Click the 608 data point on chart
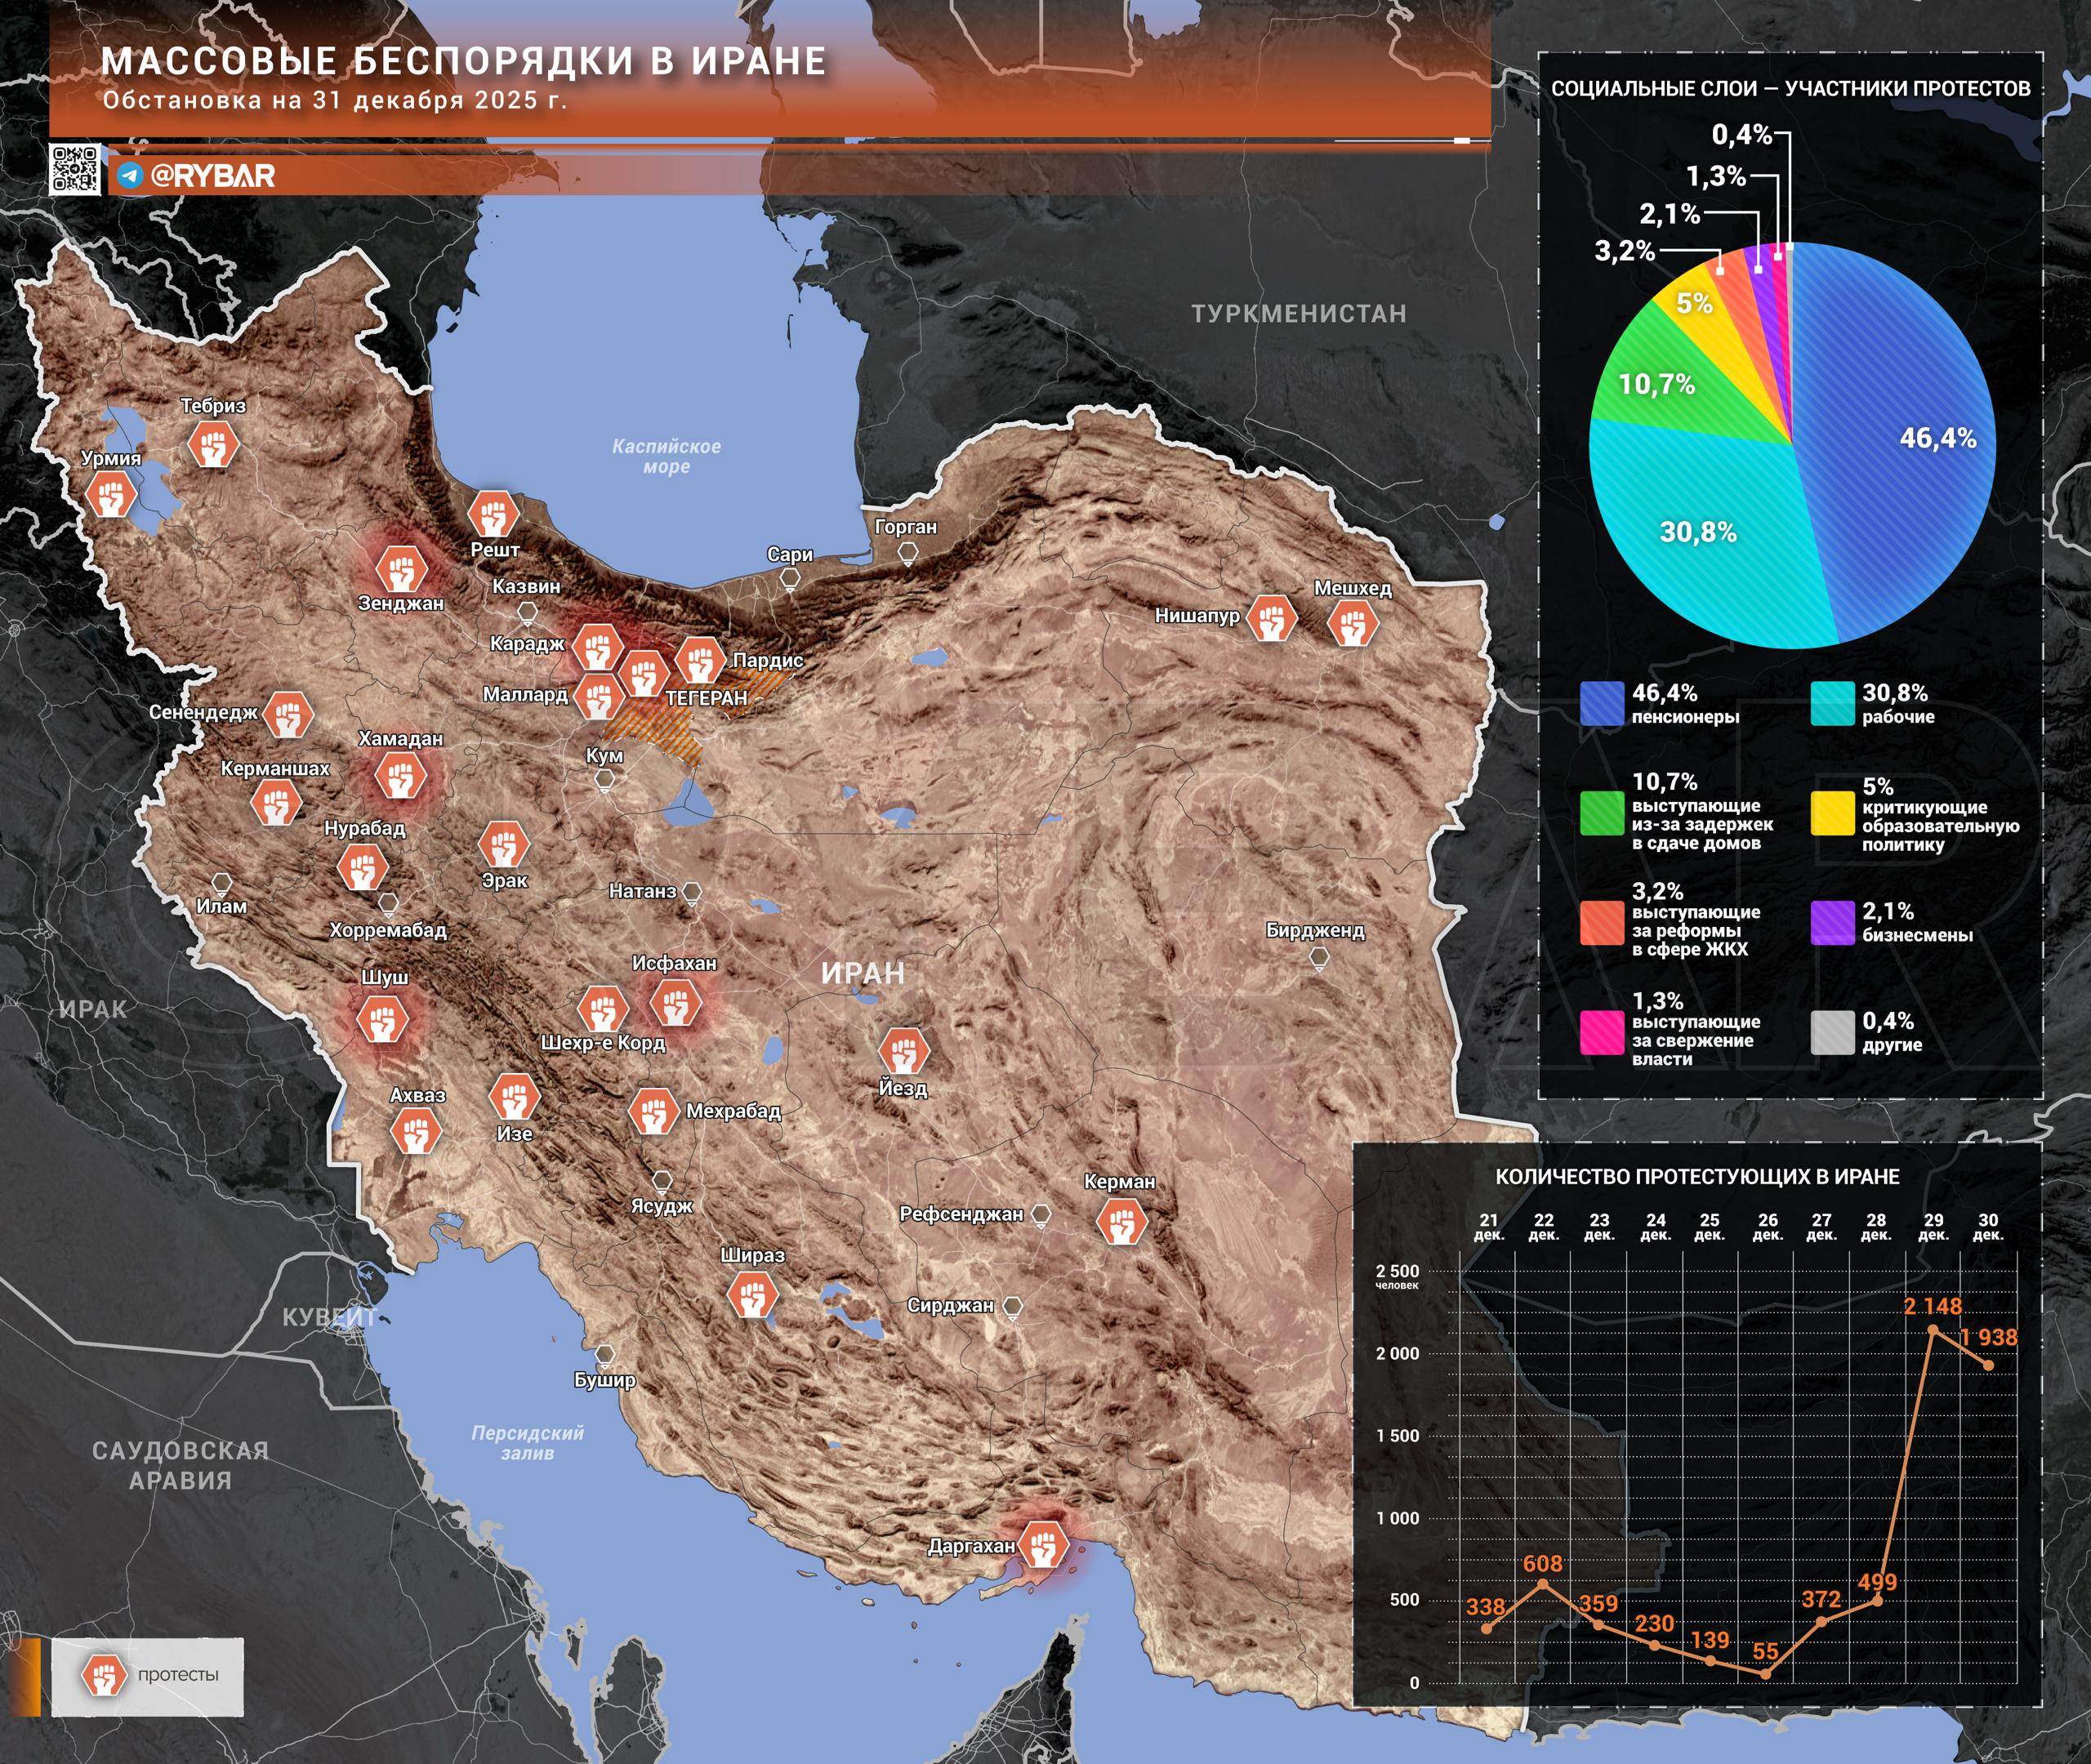 pyautogui.click(x=1543, y=1584)
